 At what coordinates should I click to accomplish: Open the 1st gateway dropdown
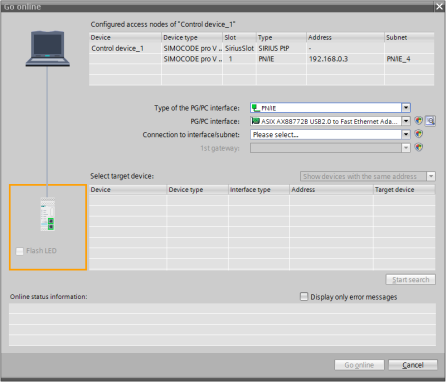point(406,148)
